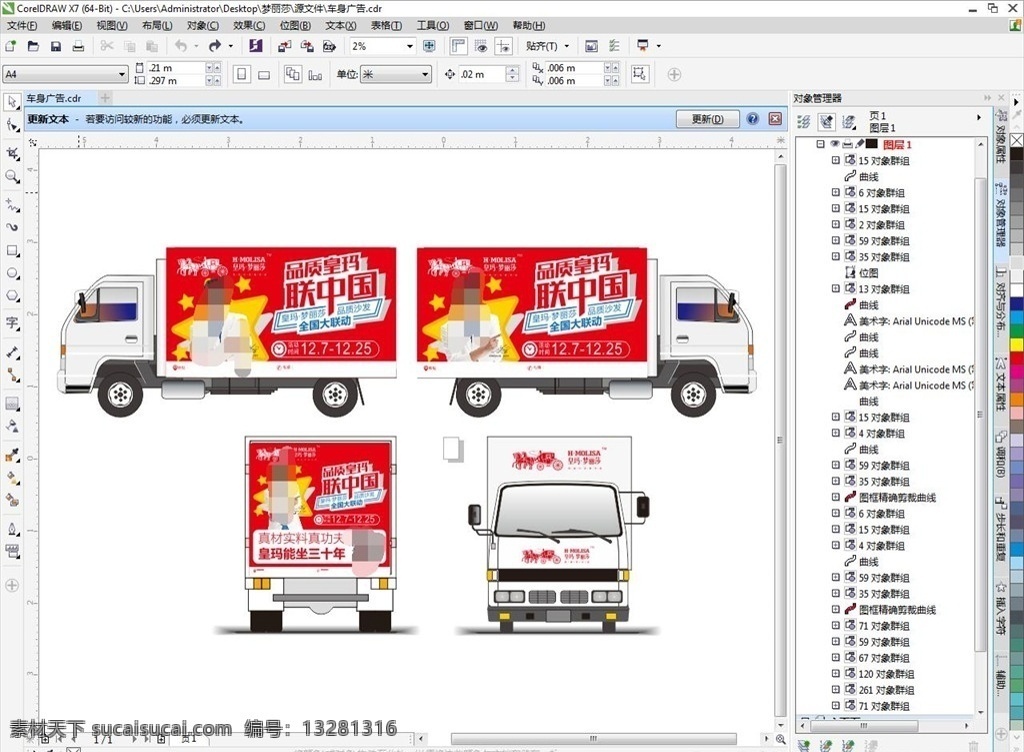Viewport: 1024px width, 752px height.
Task: Activate the Text tool (字)
Action: (12, 323)
